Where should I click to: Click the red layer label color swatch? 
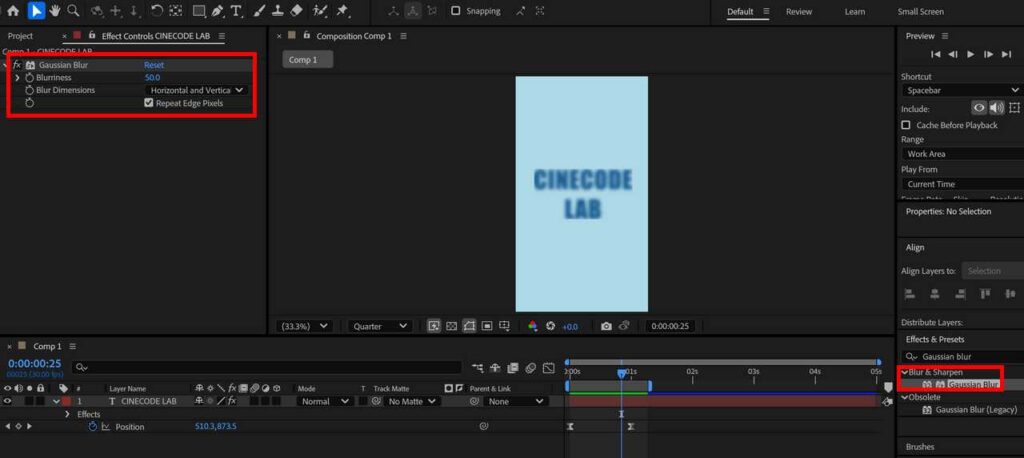point(66,401)
